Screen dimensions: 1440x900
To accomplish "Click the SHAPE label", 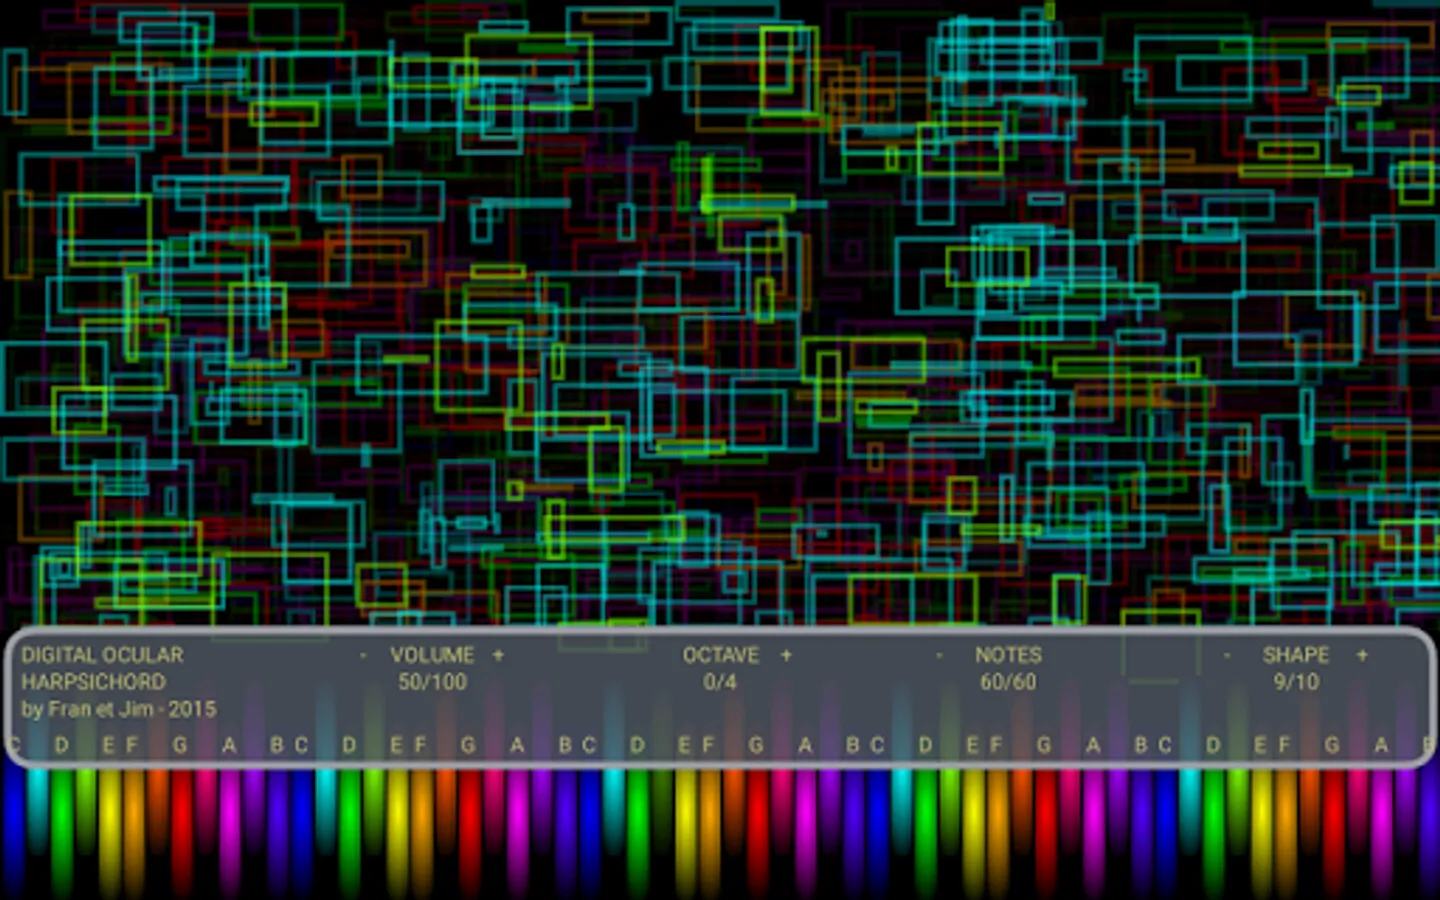I will (x=1296, y=656).
